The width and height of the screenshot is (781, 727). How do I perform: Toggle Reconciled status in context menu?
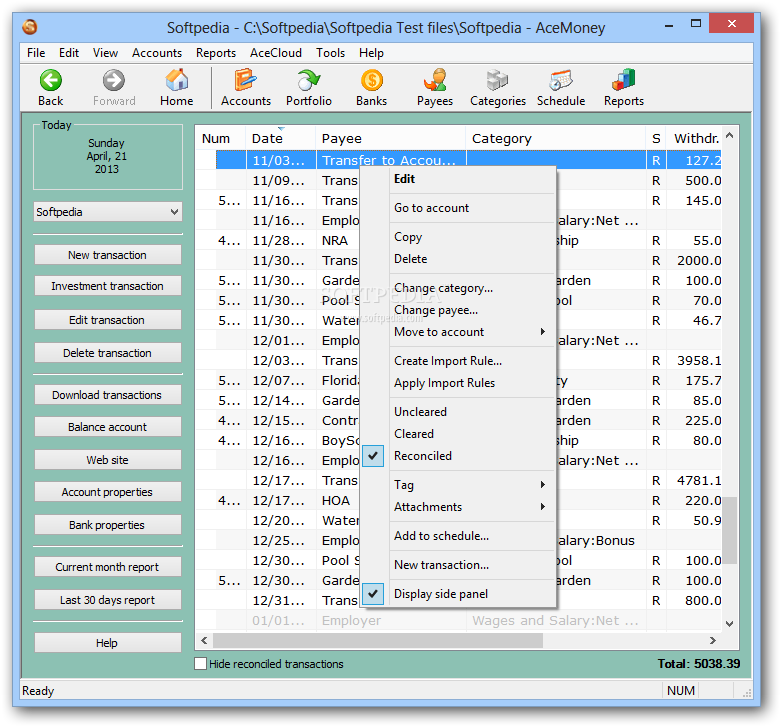457,456
